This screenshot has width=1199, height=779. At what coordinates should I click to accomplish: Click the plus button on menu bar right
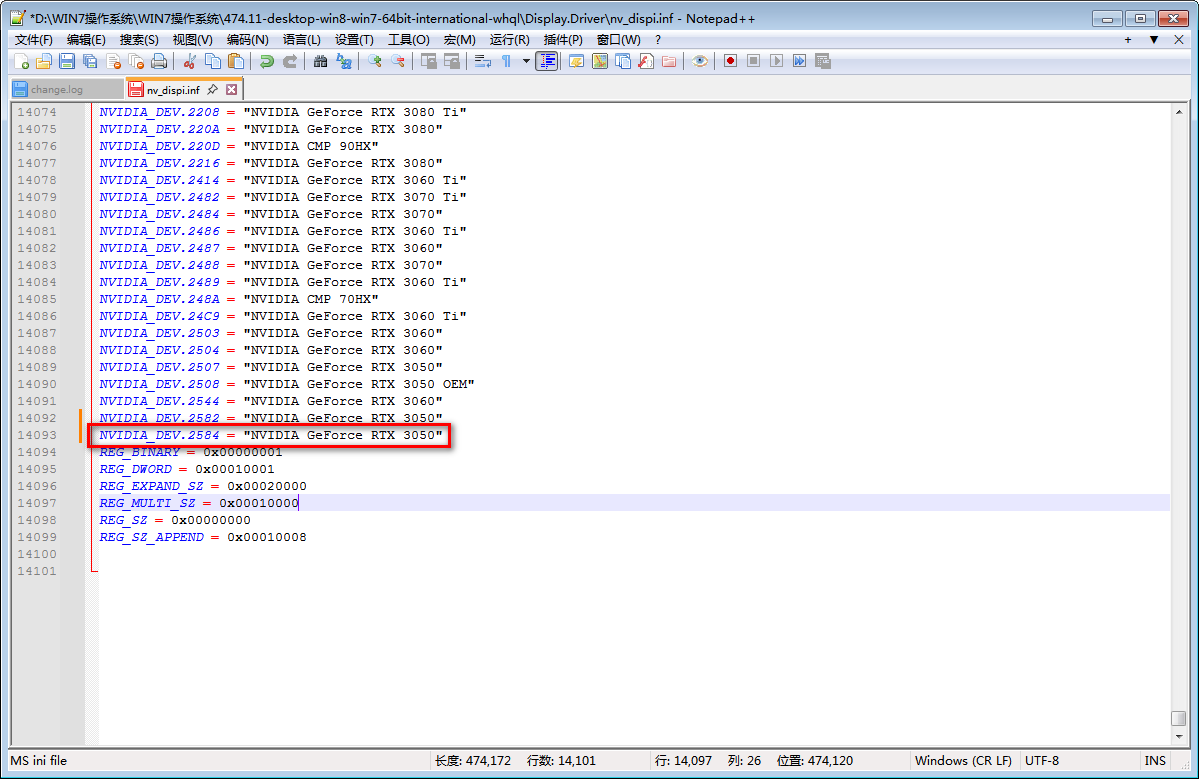(1128, 40)
